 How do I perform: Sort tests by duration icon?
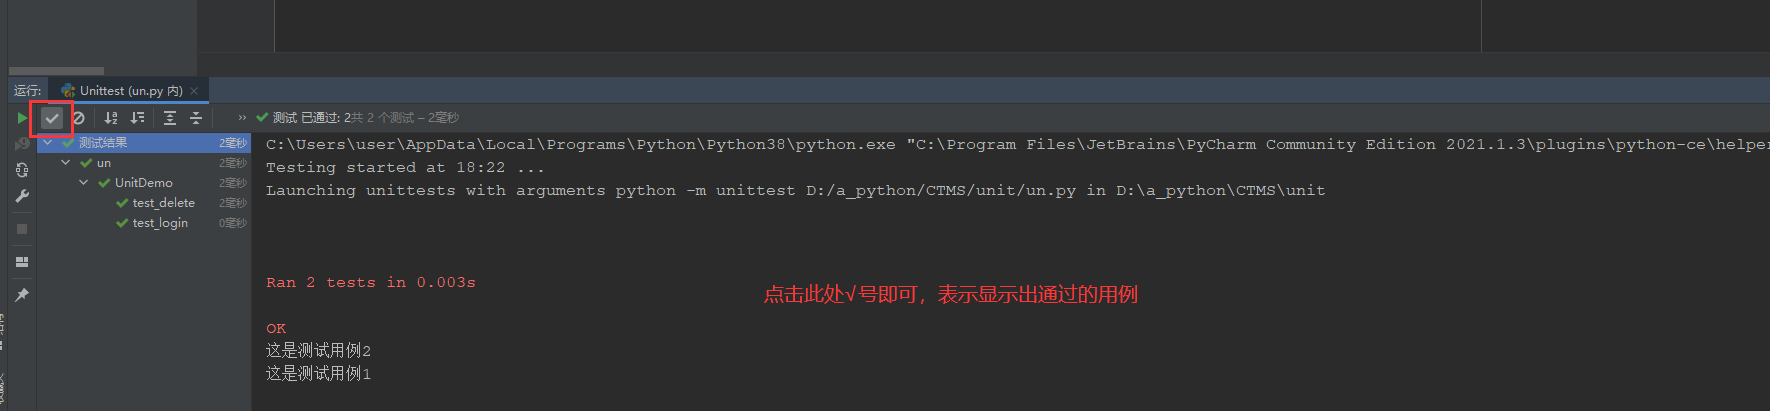click(x=138, y=118)
